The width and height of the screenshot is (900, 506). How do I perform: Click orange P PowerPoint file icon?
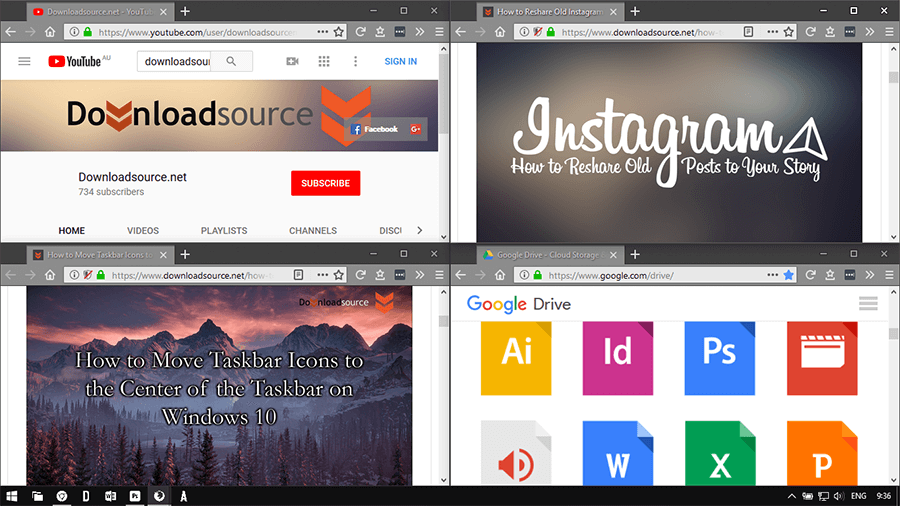point(822,453)
